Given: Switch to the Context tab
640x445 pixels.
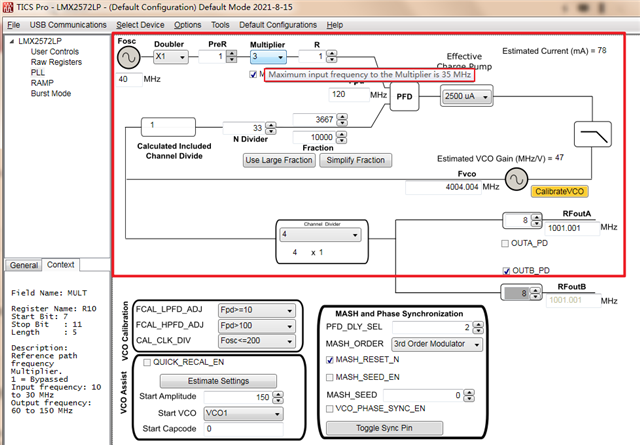Looking at the screenshot, I should [x=60, y=265].
